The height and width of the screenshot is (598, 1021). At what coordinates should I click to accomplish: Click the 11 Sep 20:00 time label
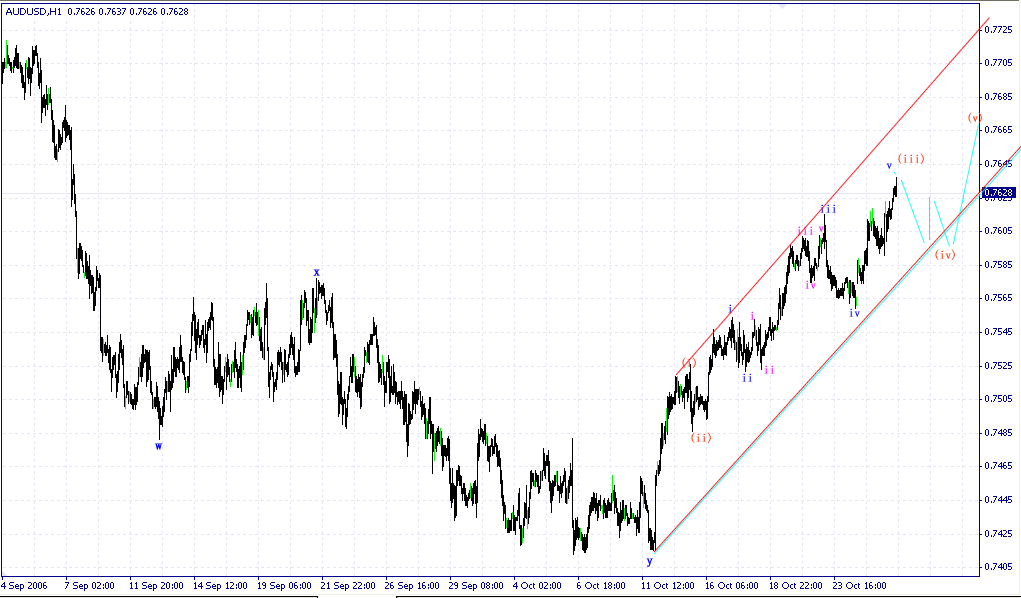point(156,586)
